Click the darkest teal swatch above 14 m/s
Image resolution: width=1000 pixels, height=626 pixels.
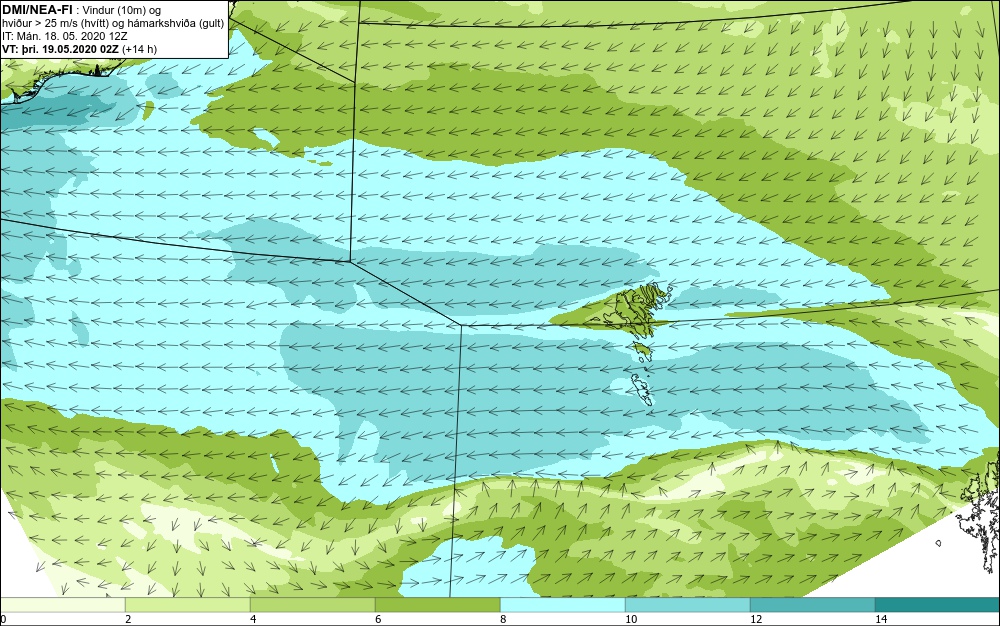(x=938, y=605)
